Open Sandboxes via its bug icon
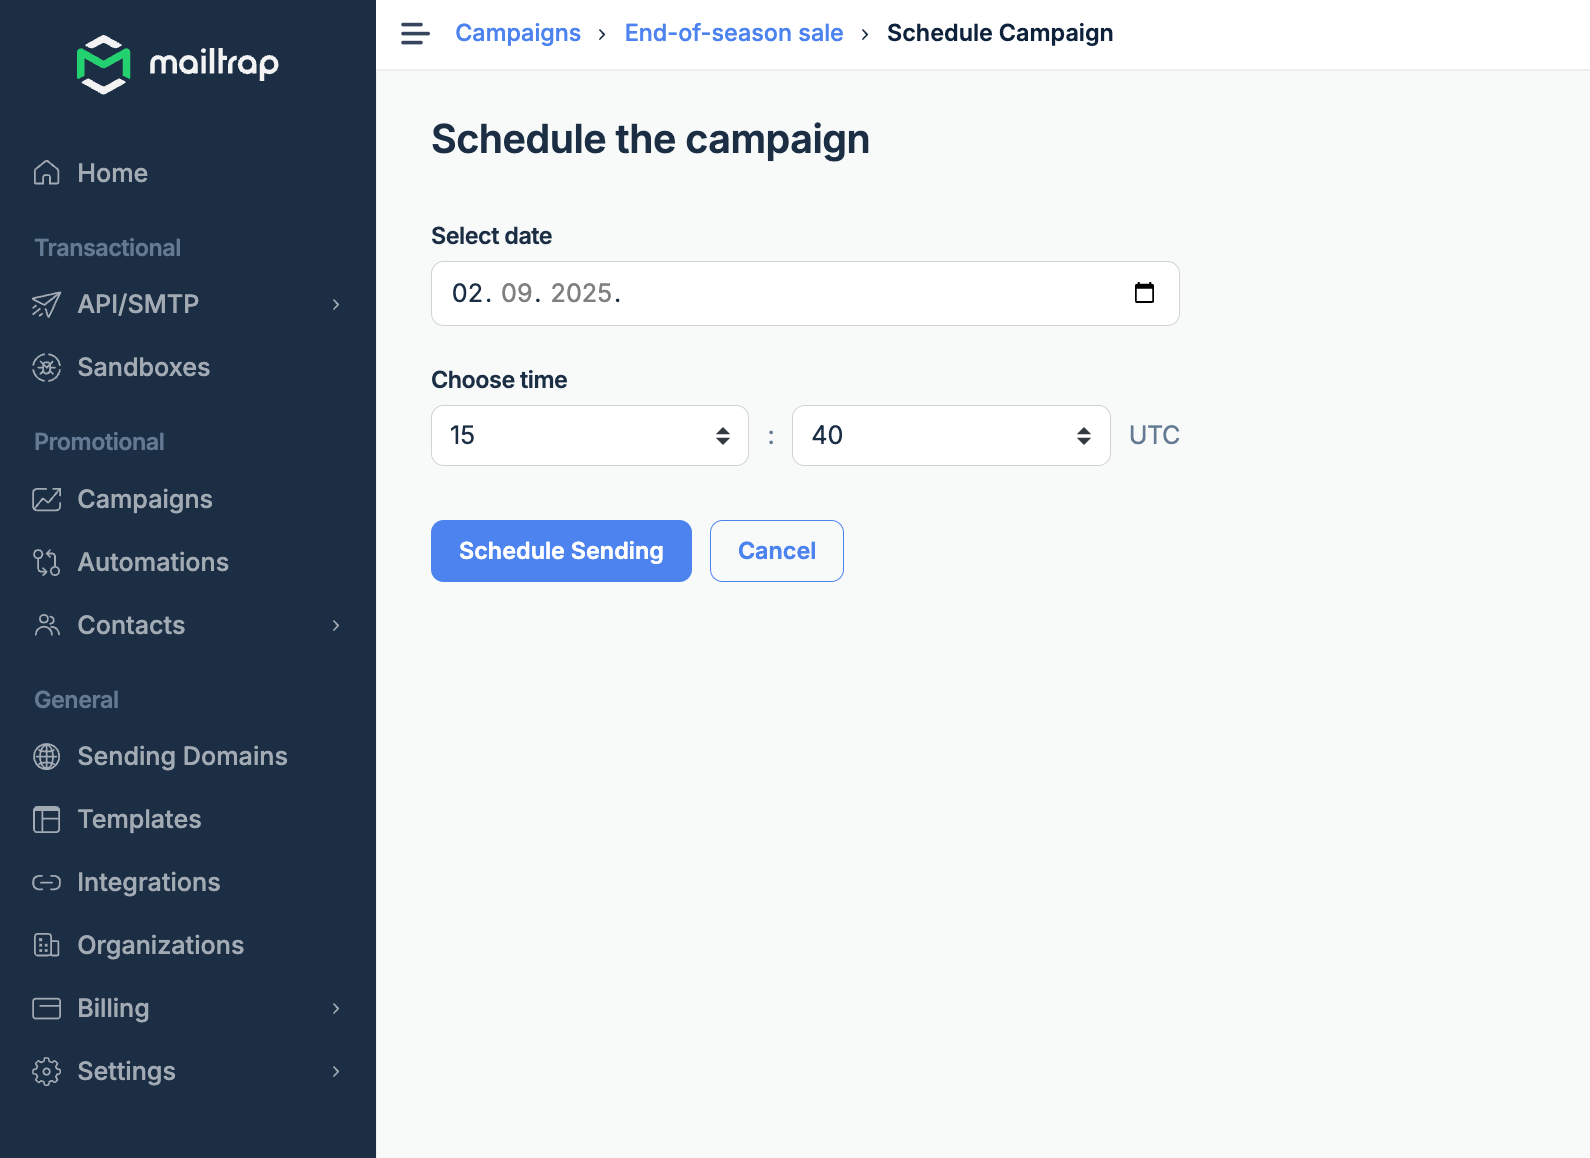Viewport: 1590px width, 1158px height. (x=46, y=367)
